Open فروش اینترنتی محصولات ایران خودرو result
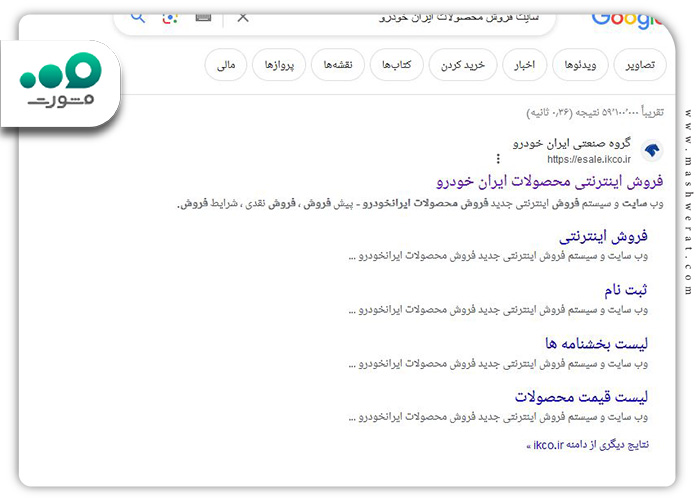Screen dimensions: 700x500 pos(550,181)
